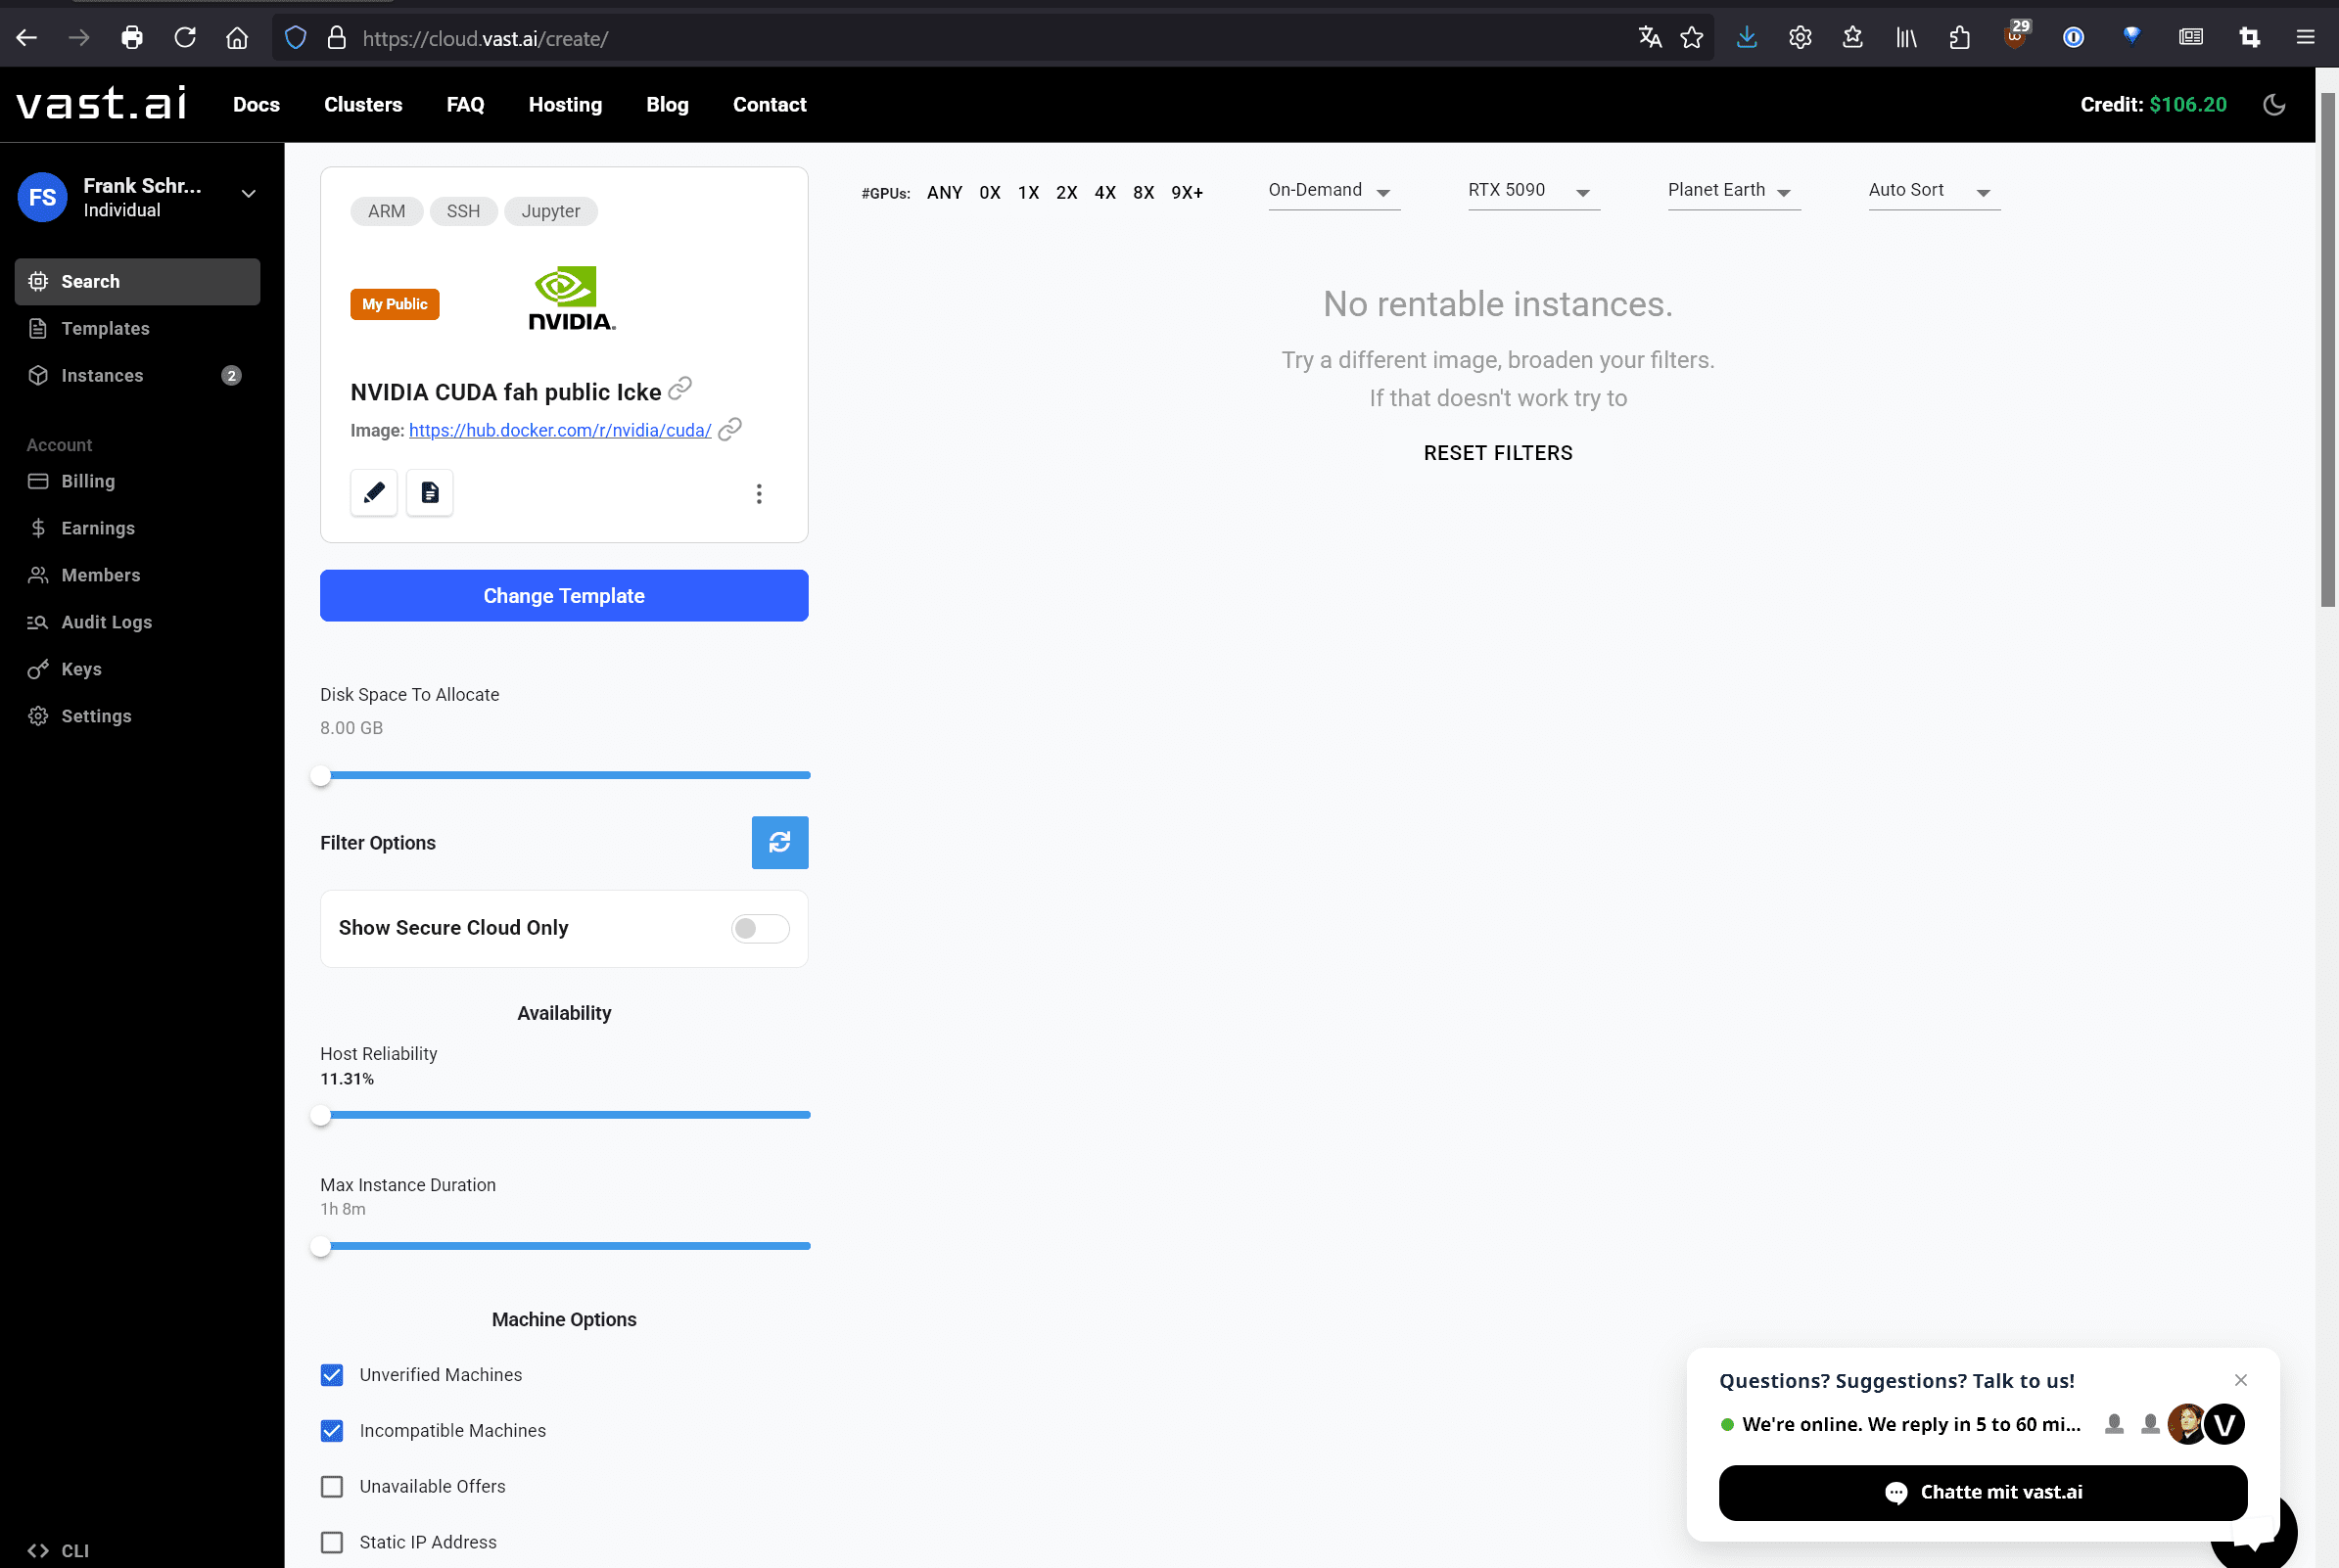Click RESET FILTERS
The height and width of the screenshot is (1568, 2339).
(x=1497, y=453)
